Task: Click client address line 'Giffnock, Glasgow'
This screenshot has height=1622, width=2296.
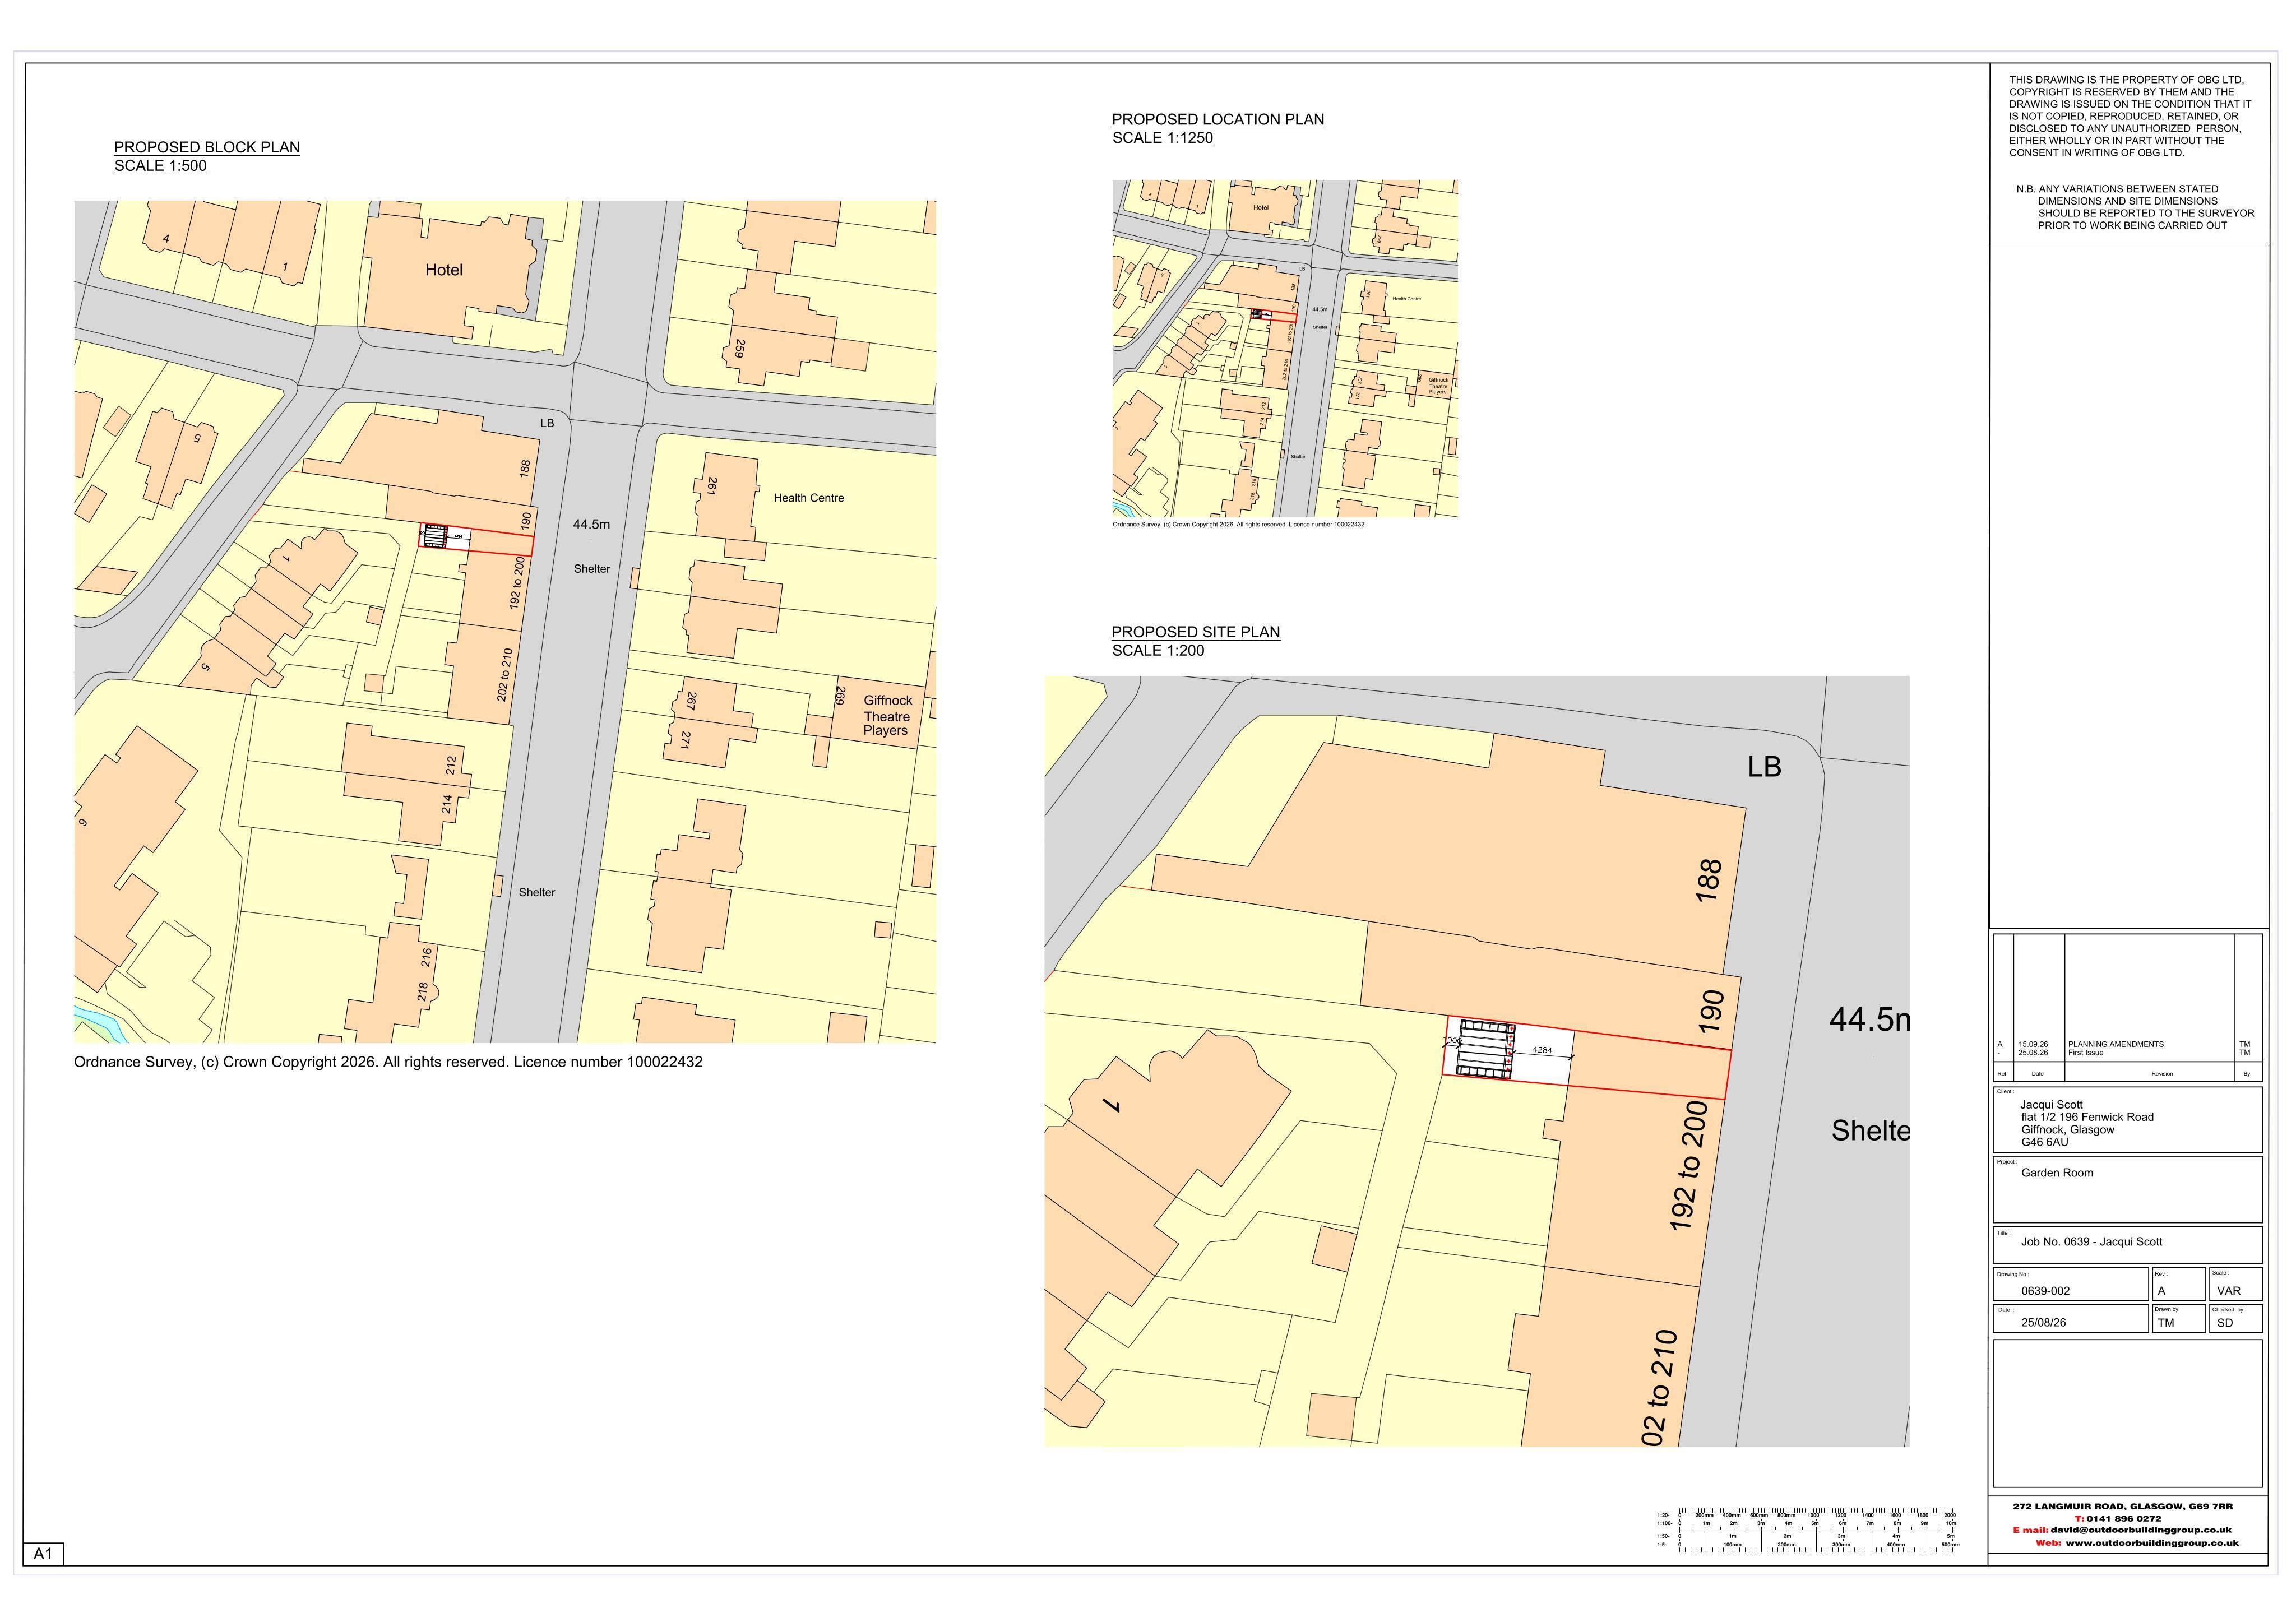Action: point(2067,1130)
